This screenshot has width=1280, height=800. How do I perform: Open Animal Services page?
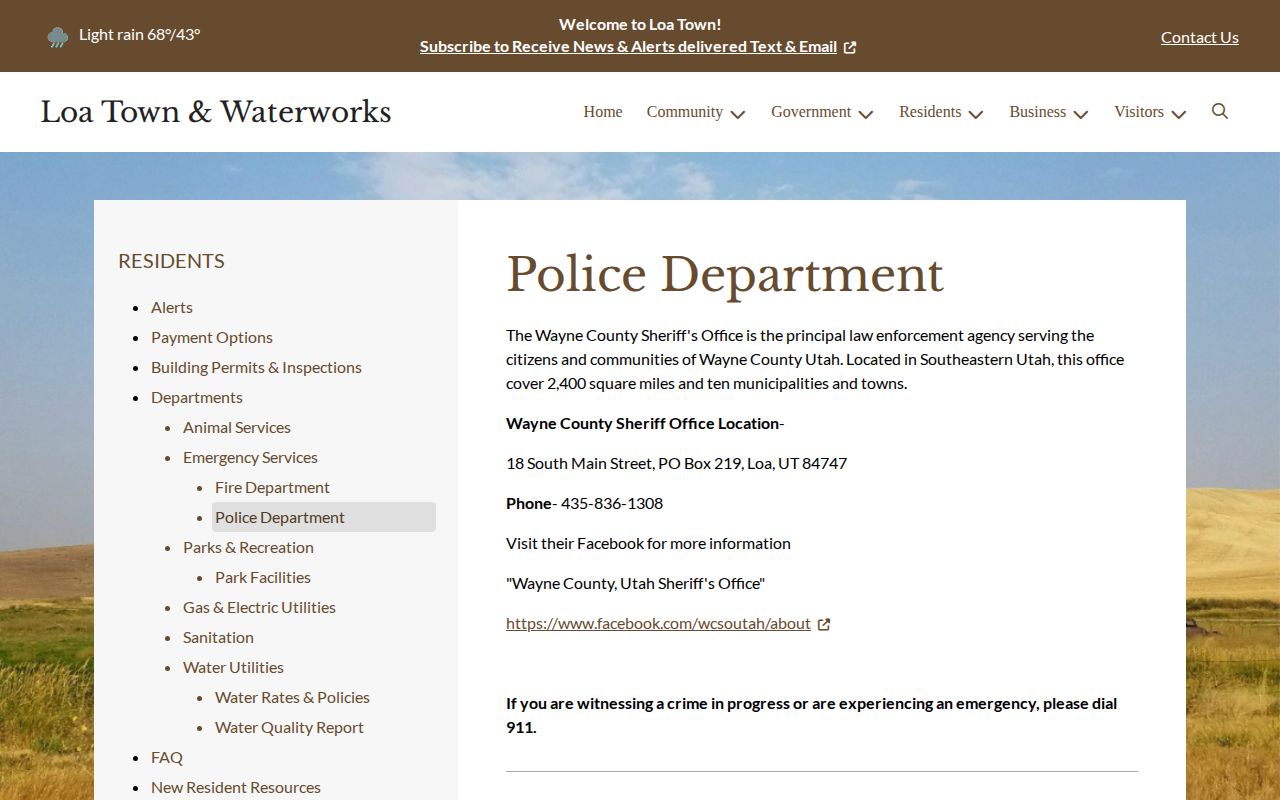pyautogui.click(x=237, y=427)
